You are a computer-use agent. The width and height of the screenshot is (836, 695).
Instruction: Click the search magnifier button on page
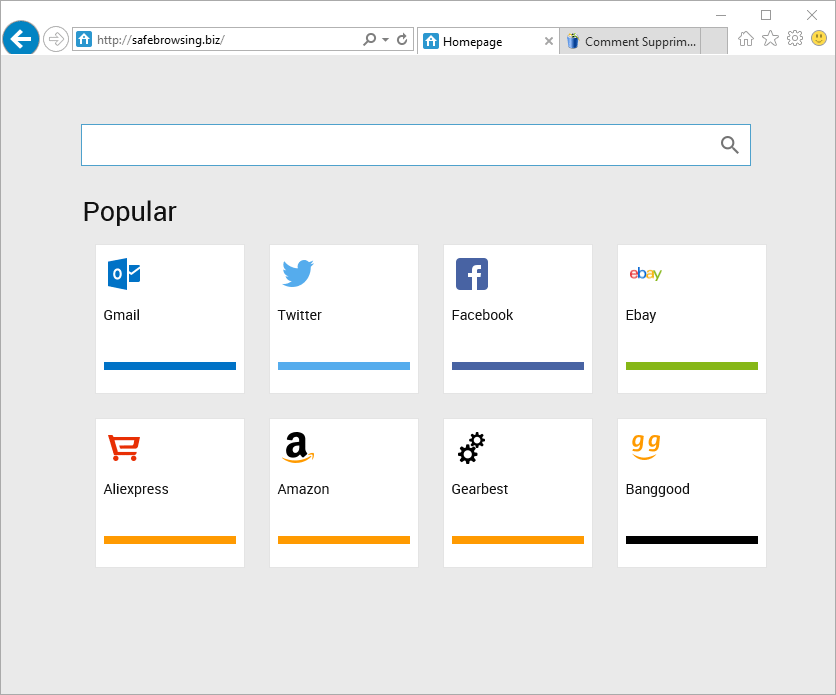pos(729,145)
